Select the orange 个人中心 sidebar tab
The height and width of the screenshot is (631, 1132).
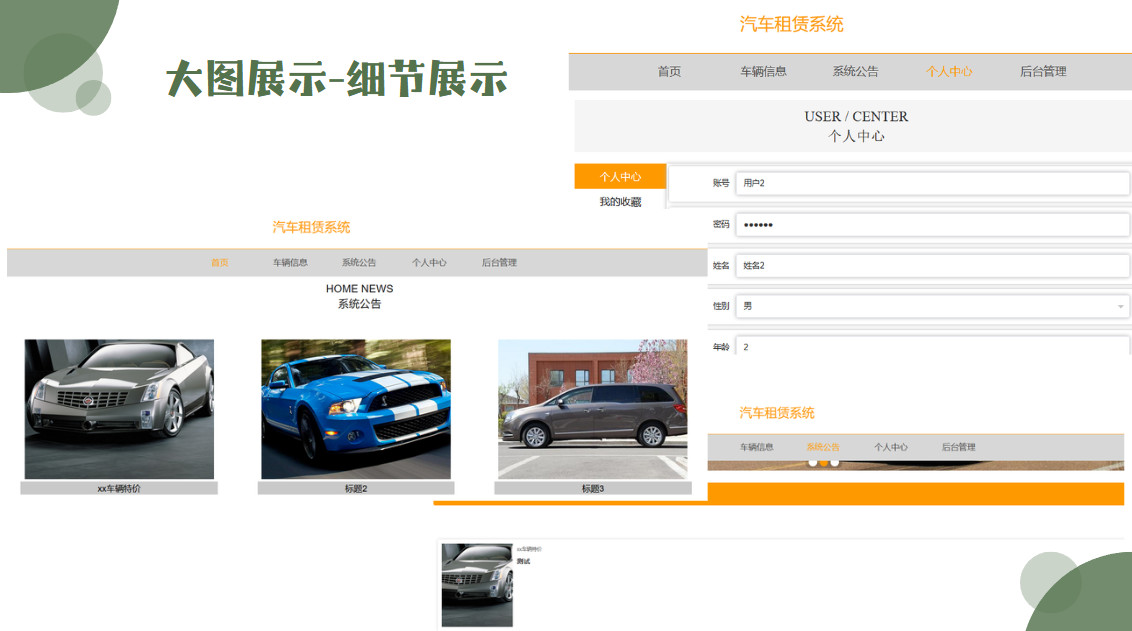(620, 176)
